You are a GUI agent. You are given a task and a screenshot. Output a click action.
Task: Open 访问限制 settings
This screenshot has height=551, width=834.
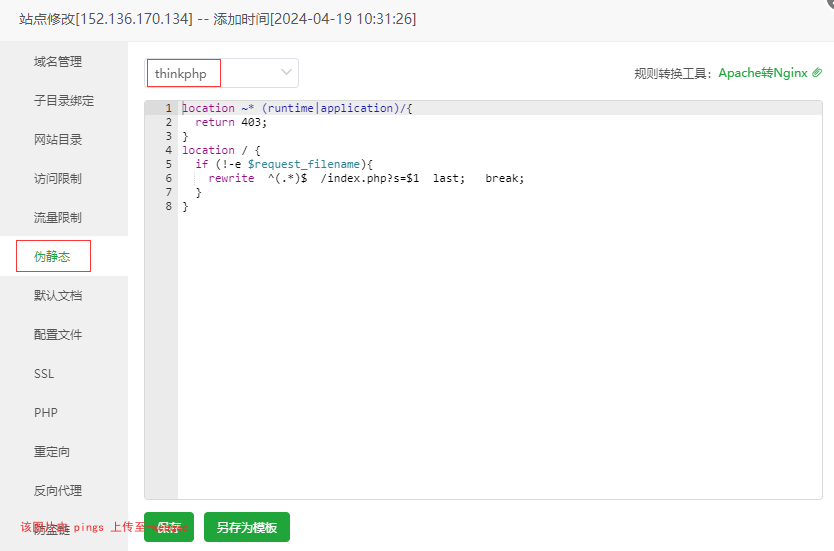click(x=58, y=179)
